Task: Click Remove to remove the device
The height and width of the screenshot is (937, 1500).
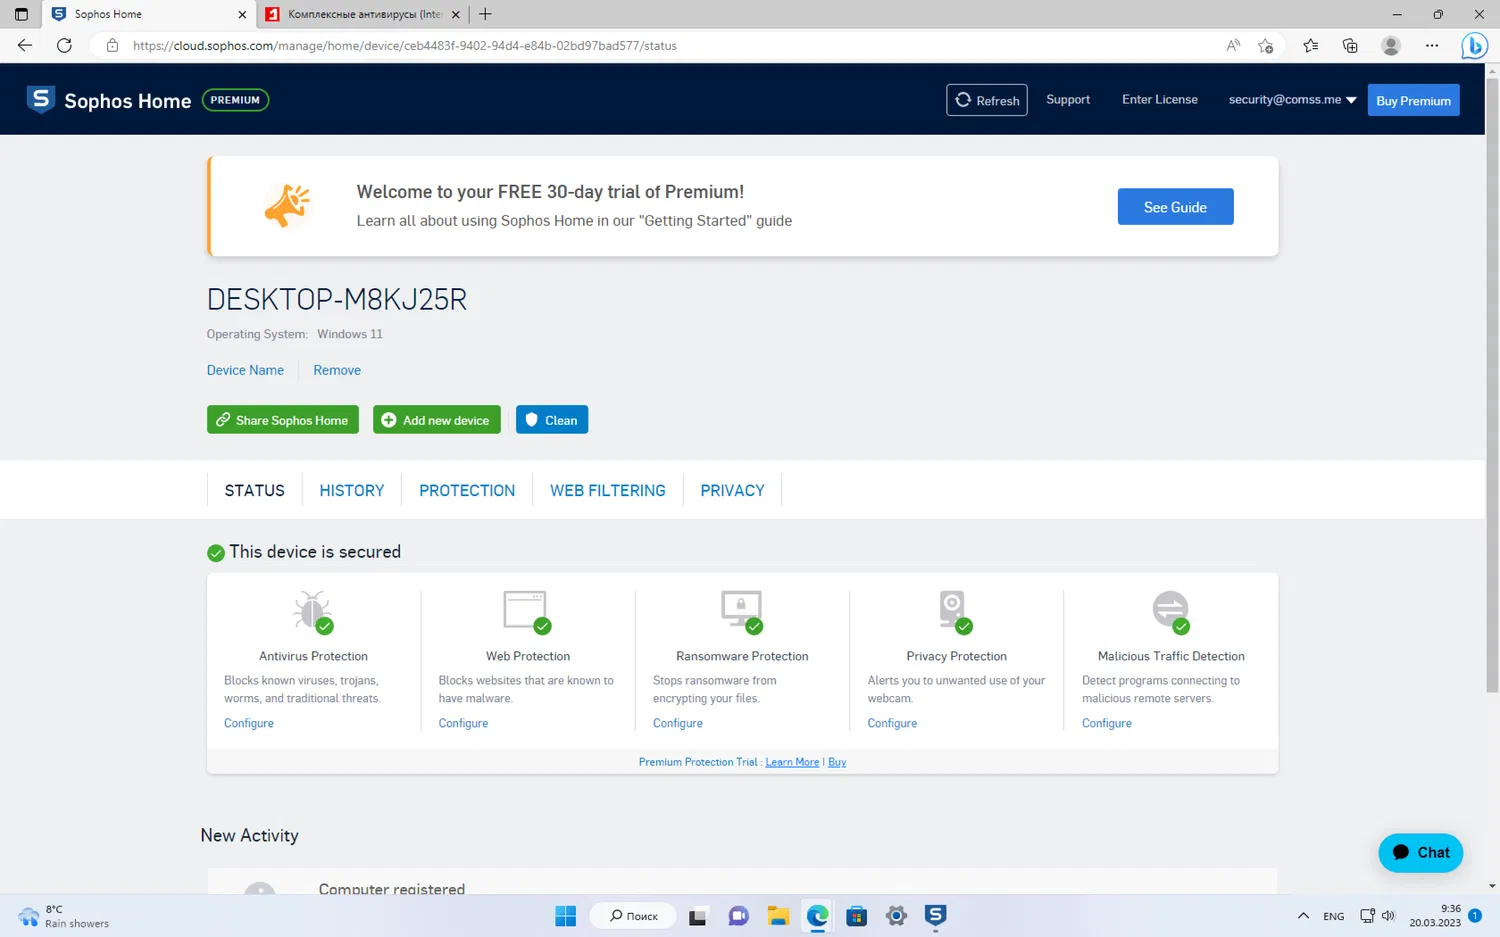Action: (x=337, y=370)
